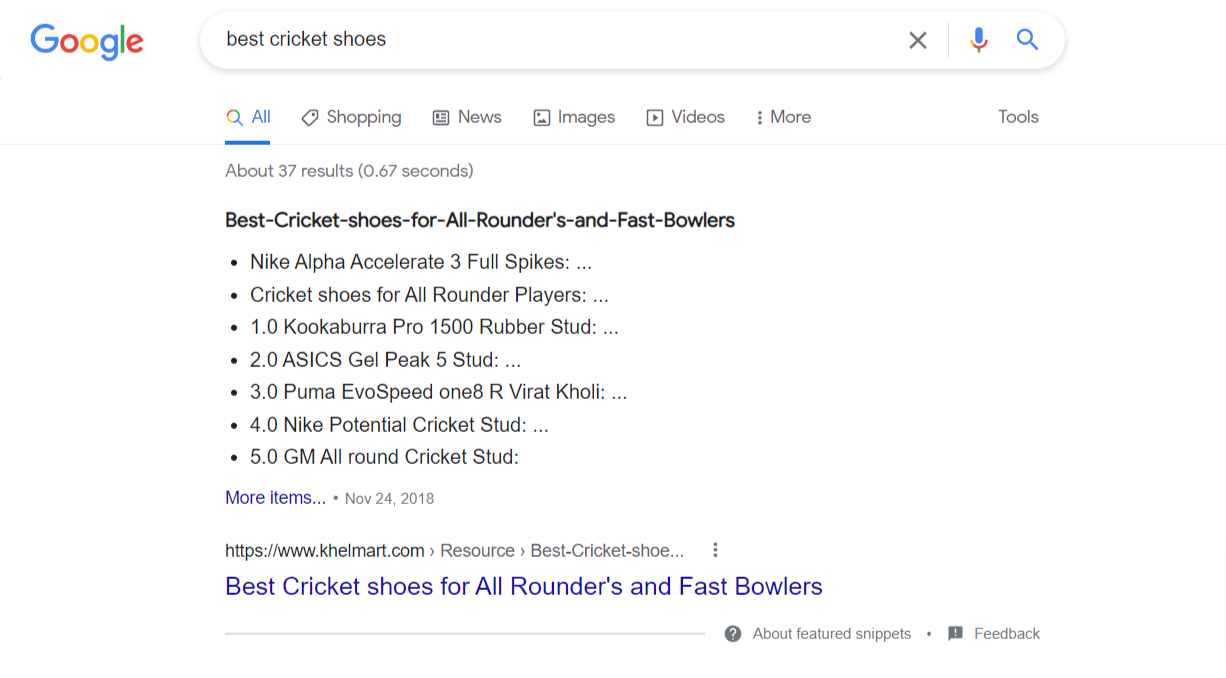Switch to the Images tab
1226x678 pixels.
coord(574,117)
